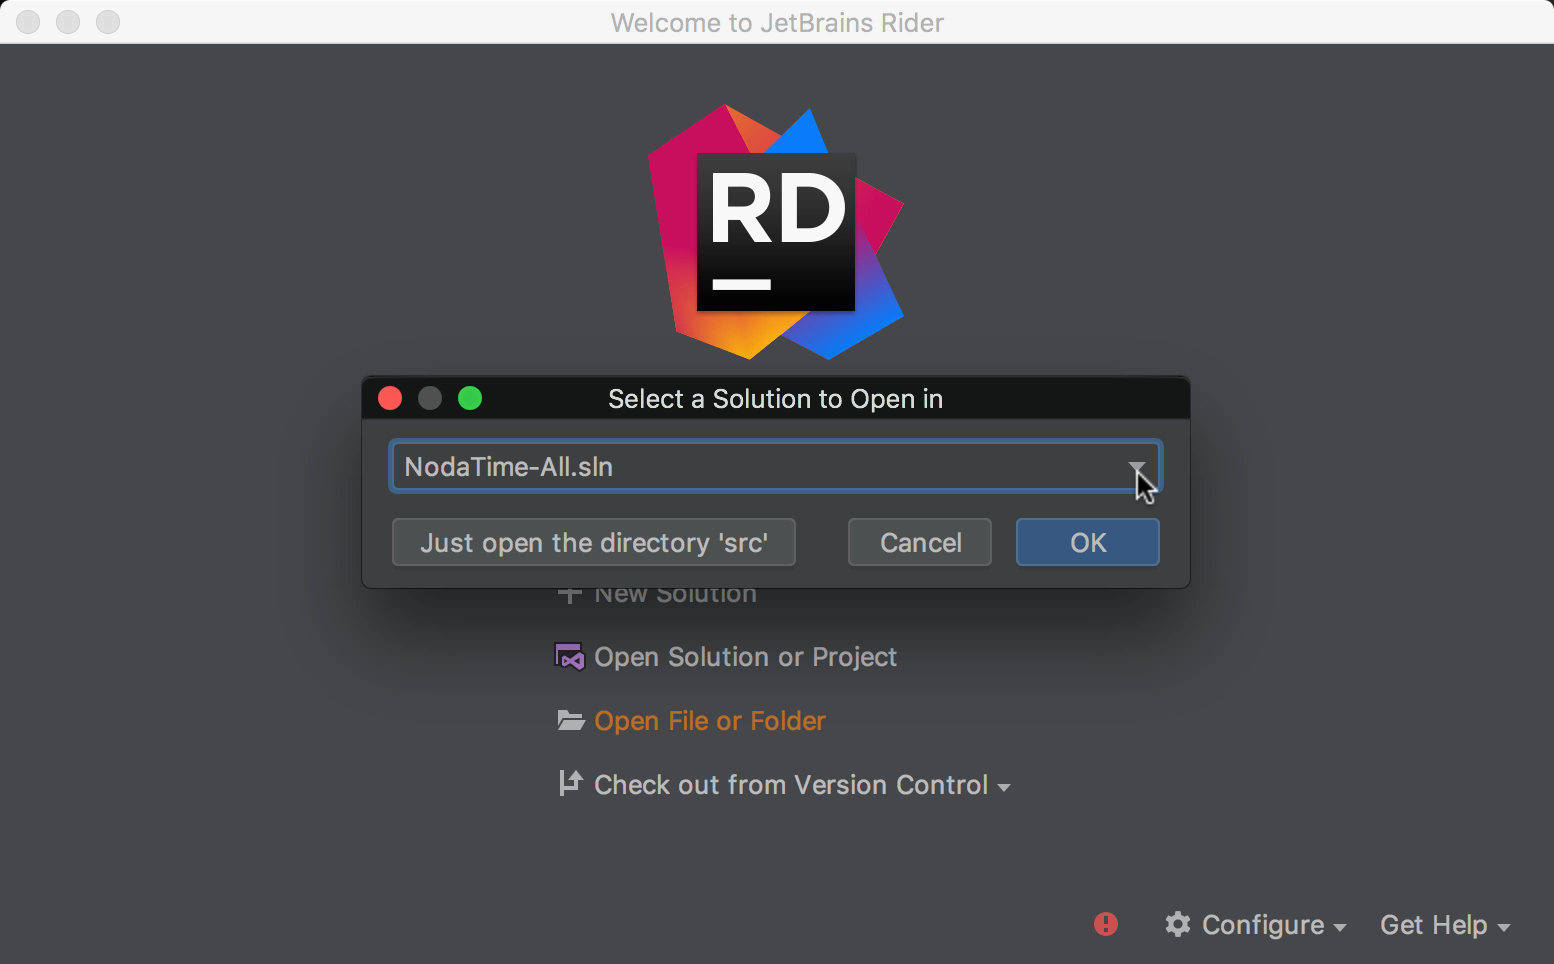Expand the solution dropdown arrow
The image size is (1554, 964).
[x=1137, y=467]
